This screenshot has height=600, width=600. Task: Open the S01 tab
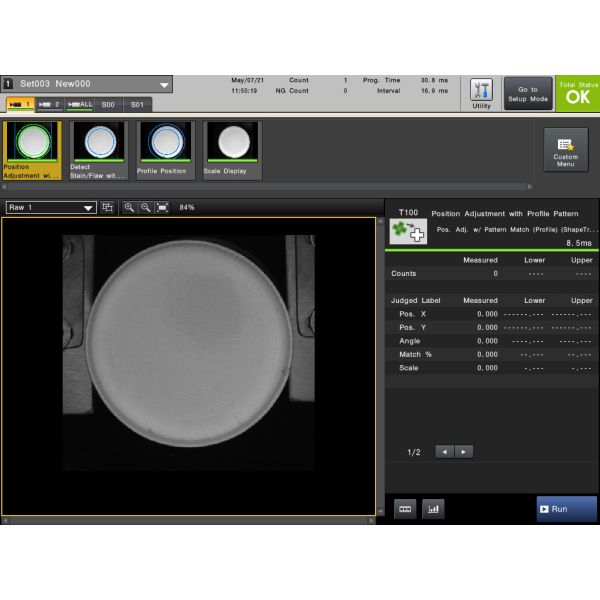pyautogui.click(x=137, y=104)
